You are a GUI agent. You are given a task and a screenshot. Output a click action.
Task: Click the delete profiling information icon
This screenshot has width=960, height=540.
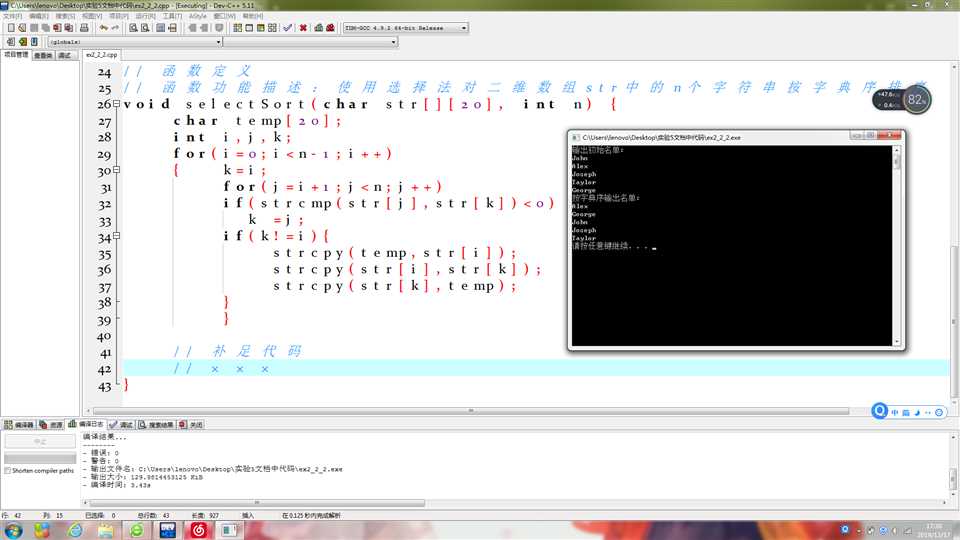pyautogui.click(x=331, y=28)
